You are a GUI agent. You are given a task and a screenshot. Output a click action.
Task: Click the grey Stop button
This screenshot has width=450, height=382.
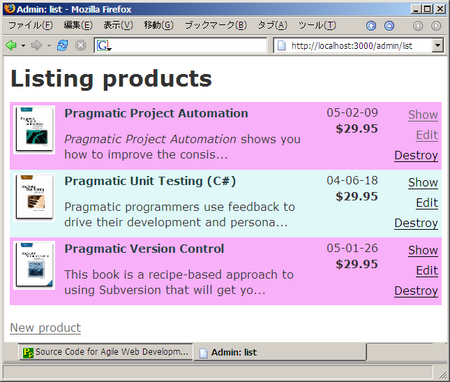pyautogui.click(x=80, y=45)
